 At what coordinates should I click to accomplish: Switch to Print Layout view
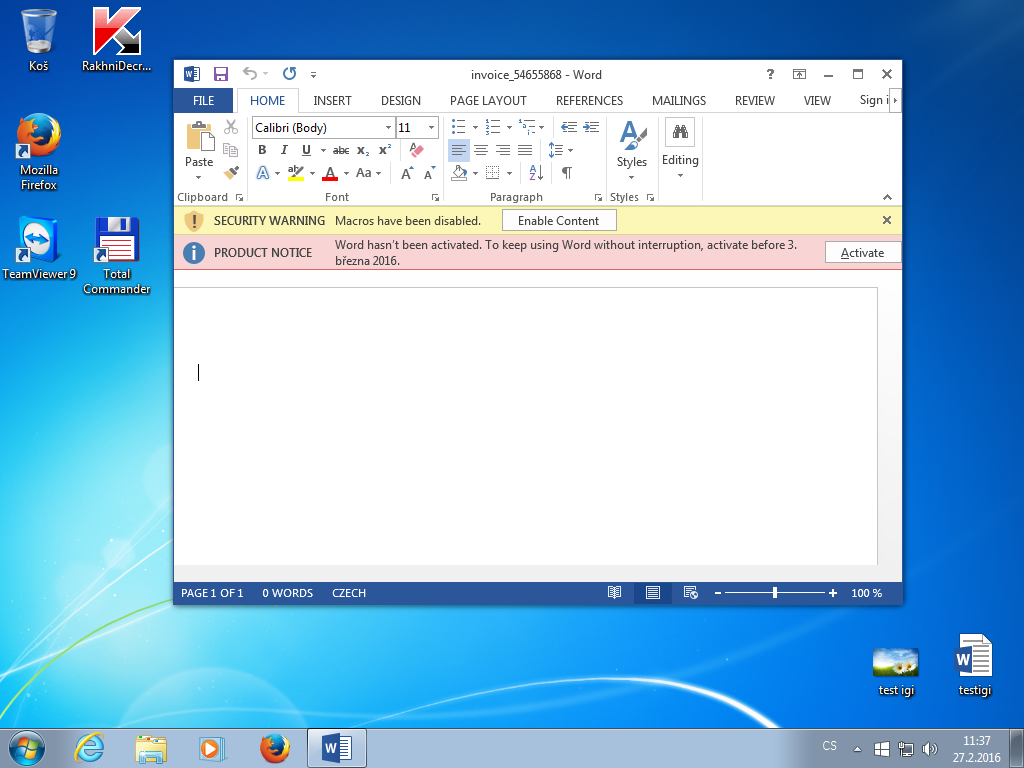[652, 592]
